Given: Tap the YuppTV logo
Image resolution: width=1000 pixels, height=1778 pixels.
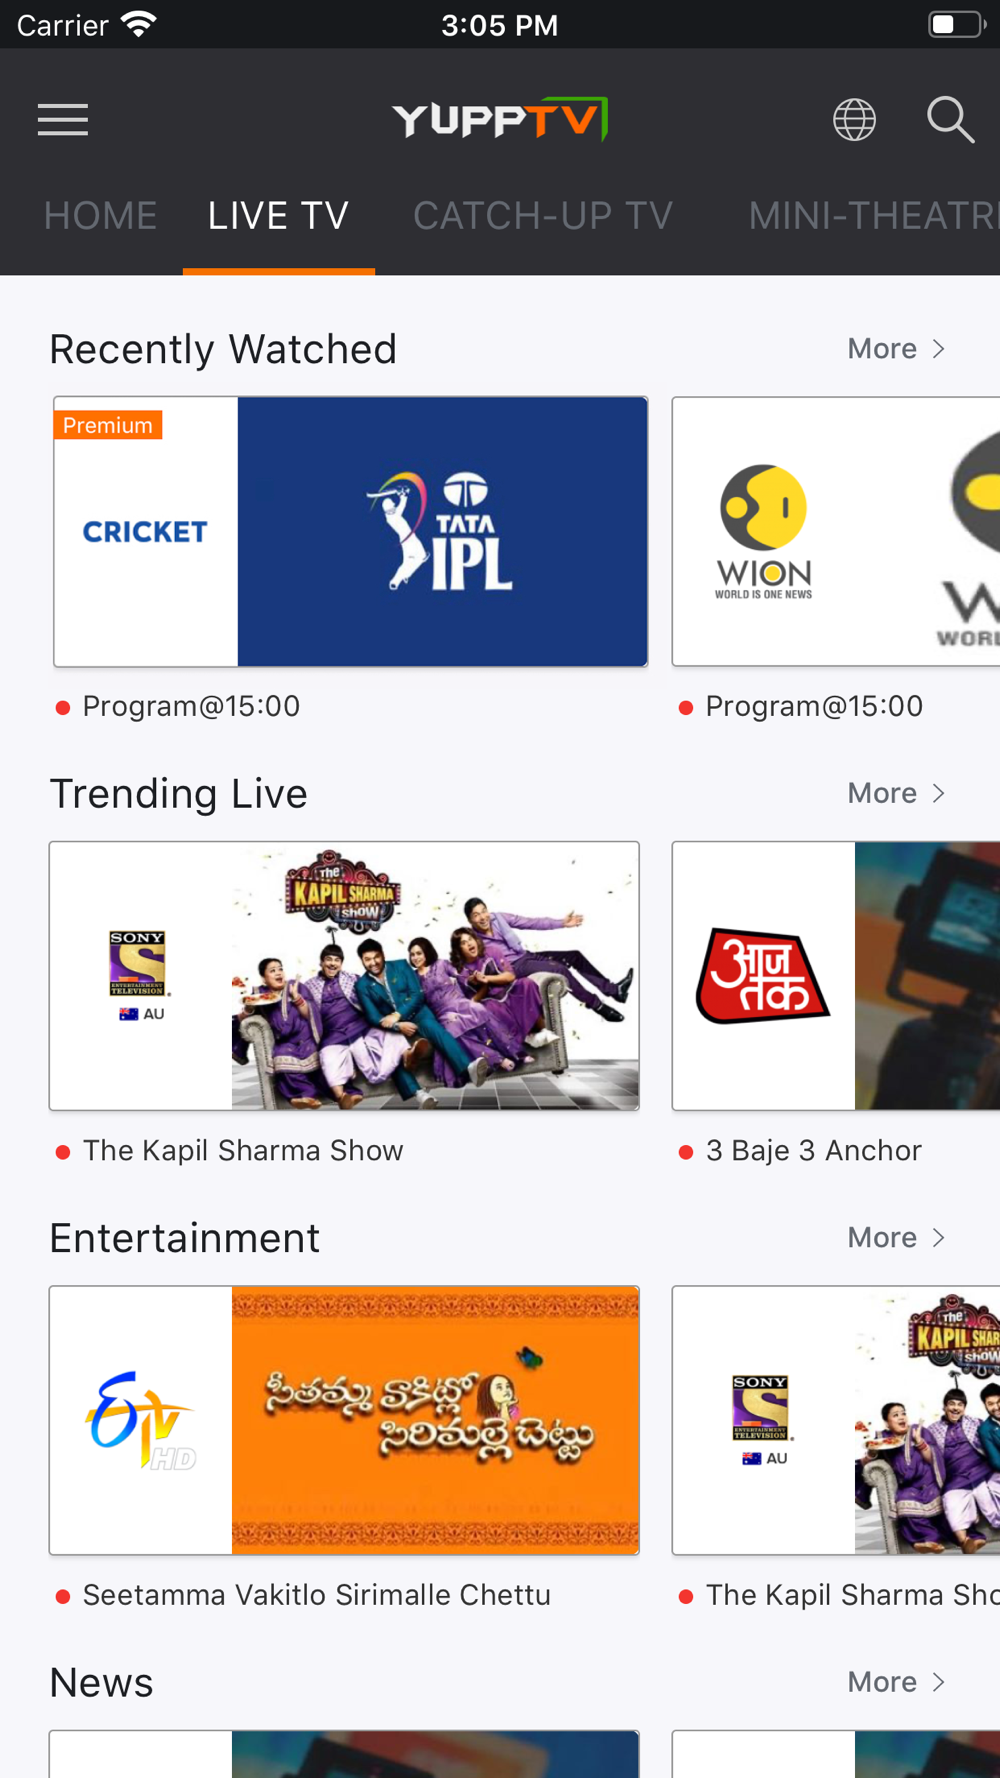Looking at the screenshot, I should [500, 119].
